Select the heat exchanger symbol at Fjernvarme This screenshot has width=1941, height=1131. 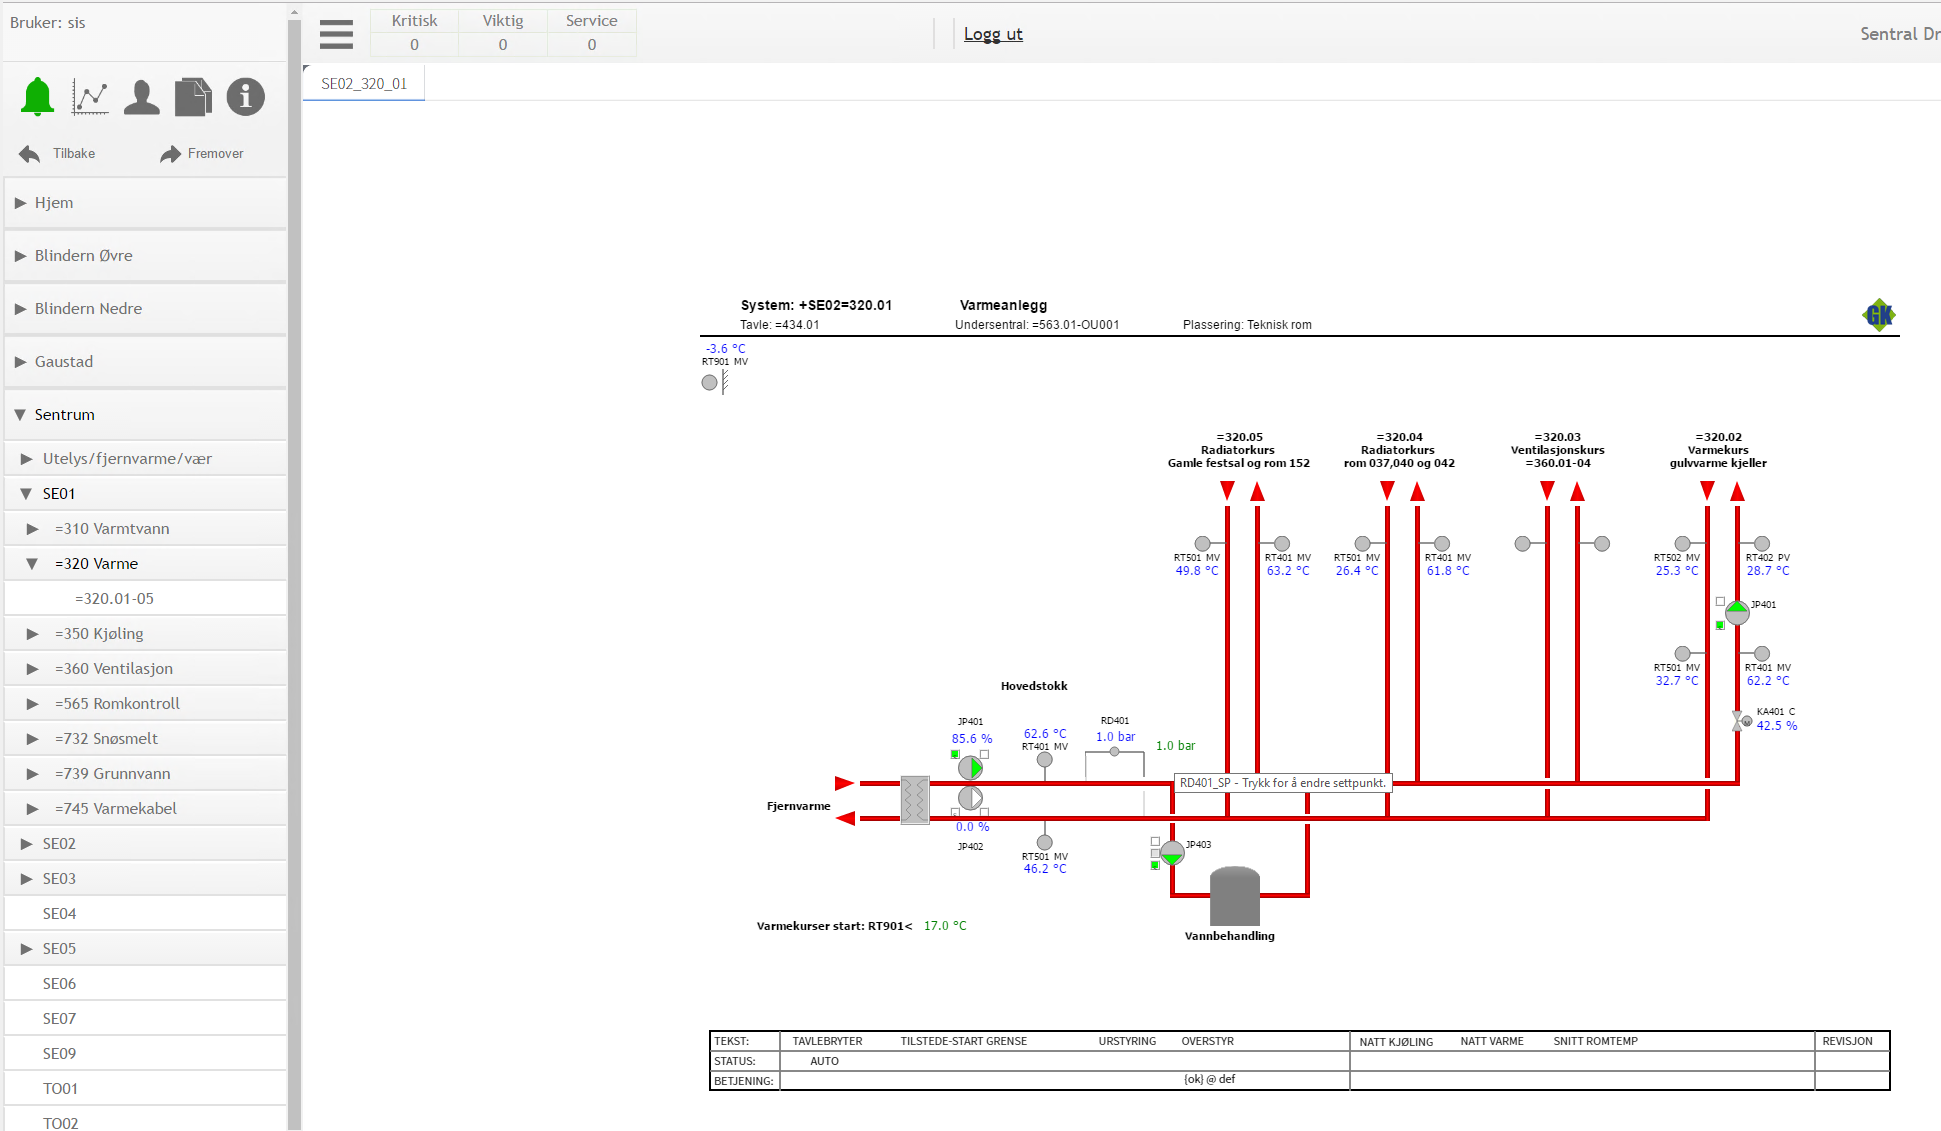tap(914, 800)
